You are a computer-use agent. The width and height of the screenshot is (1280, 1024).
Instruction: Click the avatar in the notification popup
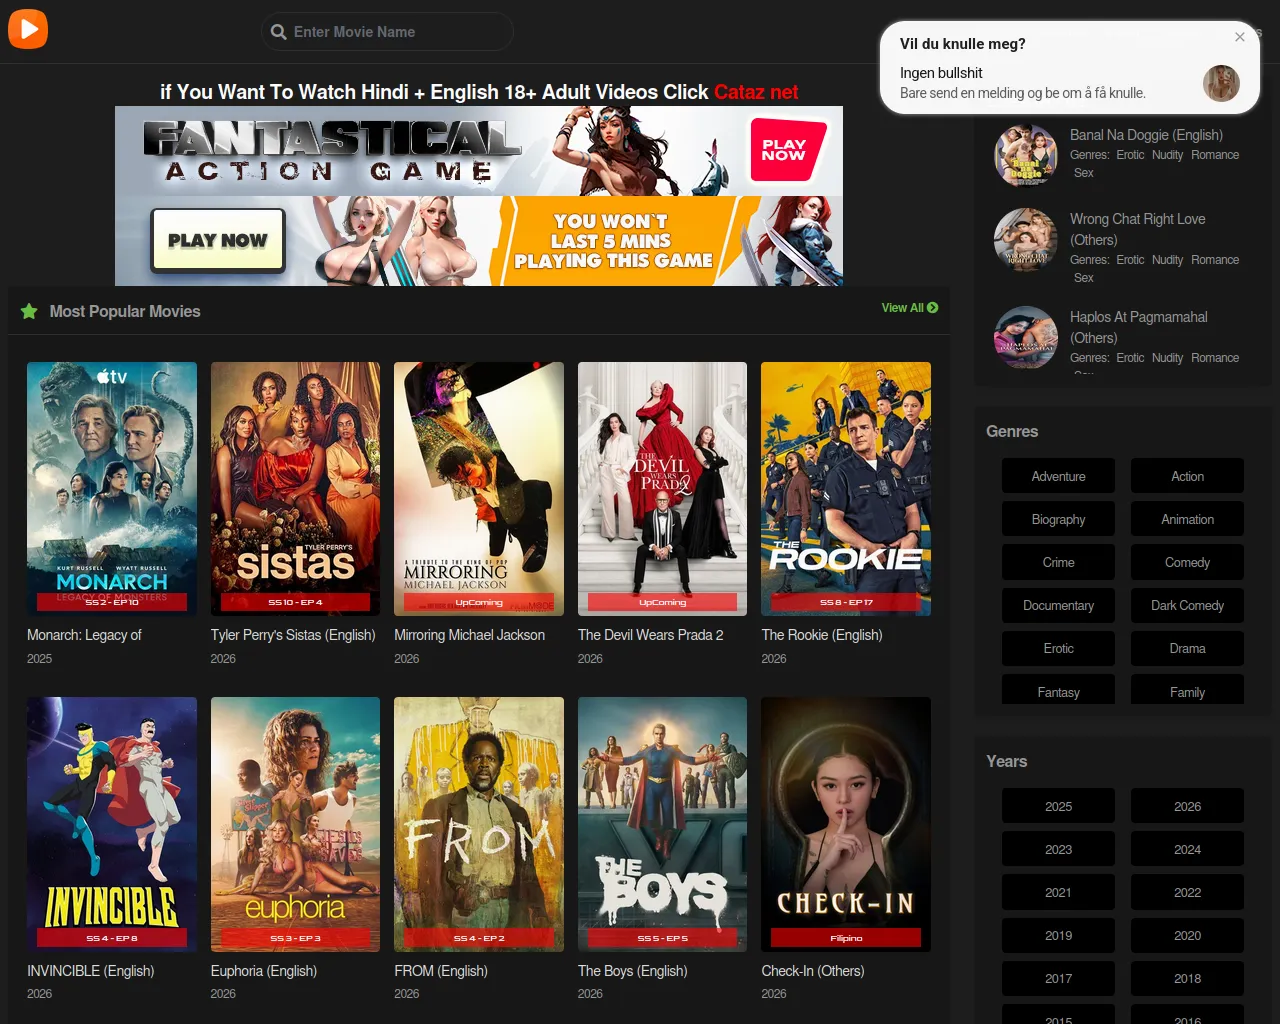click(1221, 83)
